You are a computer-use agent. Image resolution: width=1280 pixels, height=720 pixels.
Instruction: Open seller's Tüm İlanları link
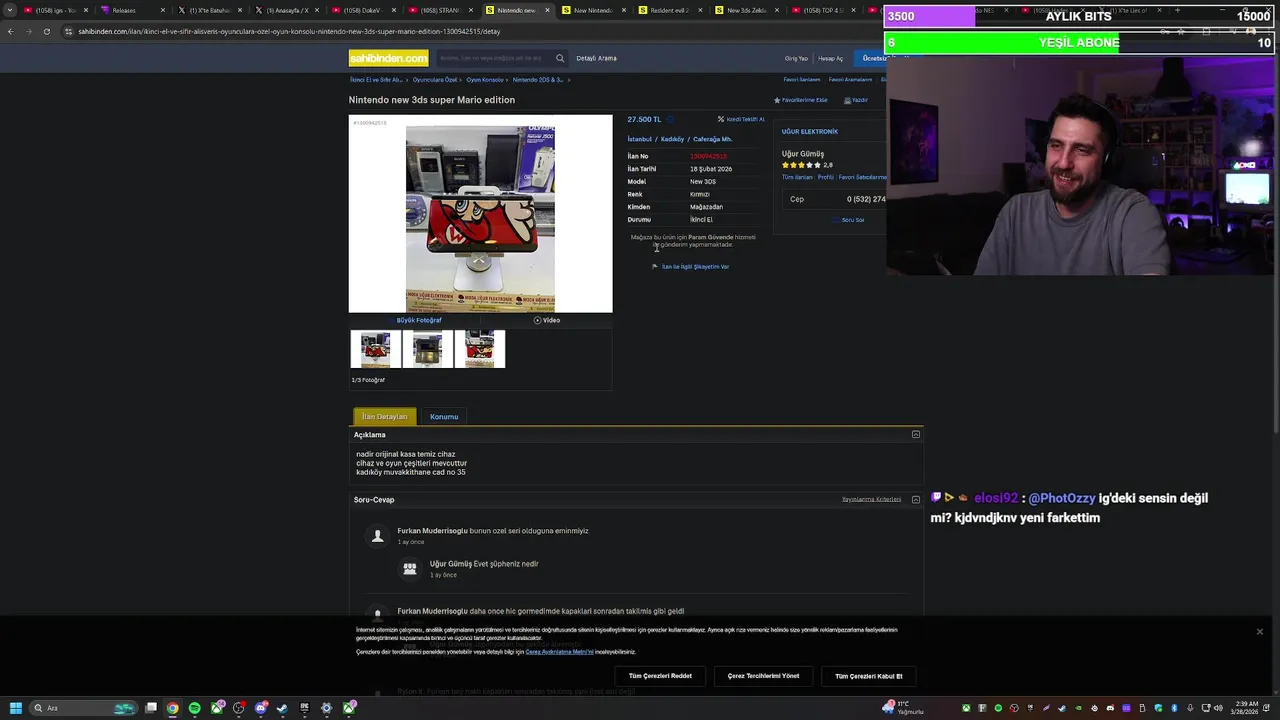(797, 177)
